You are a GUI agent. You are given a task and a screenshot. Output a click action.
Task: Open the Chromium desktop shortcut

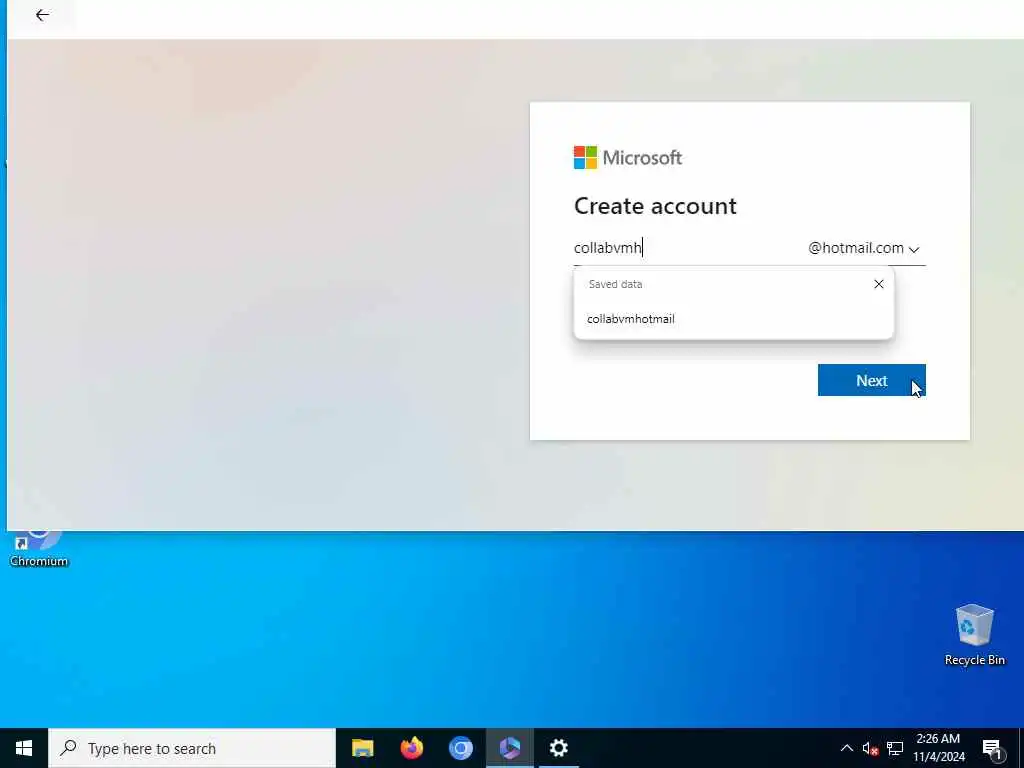pyautogui.click(x=39, y=549)
